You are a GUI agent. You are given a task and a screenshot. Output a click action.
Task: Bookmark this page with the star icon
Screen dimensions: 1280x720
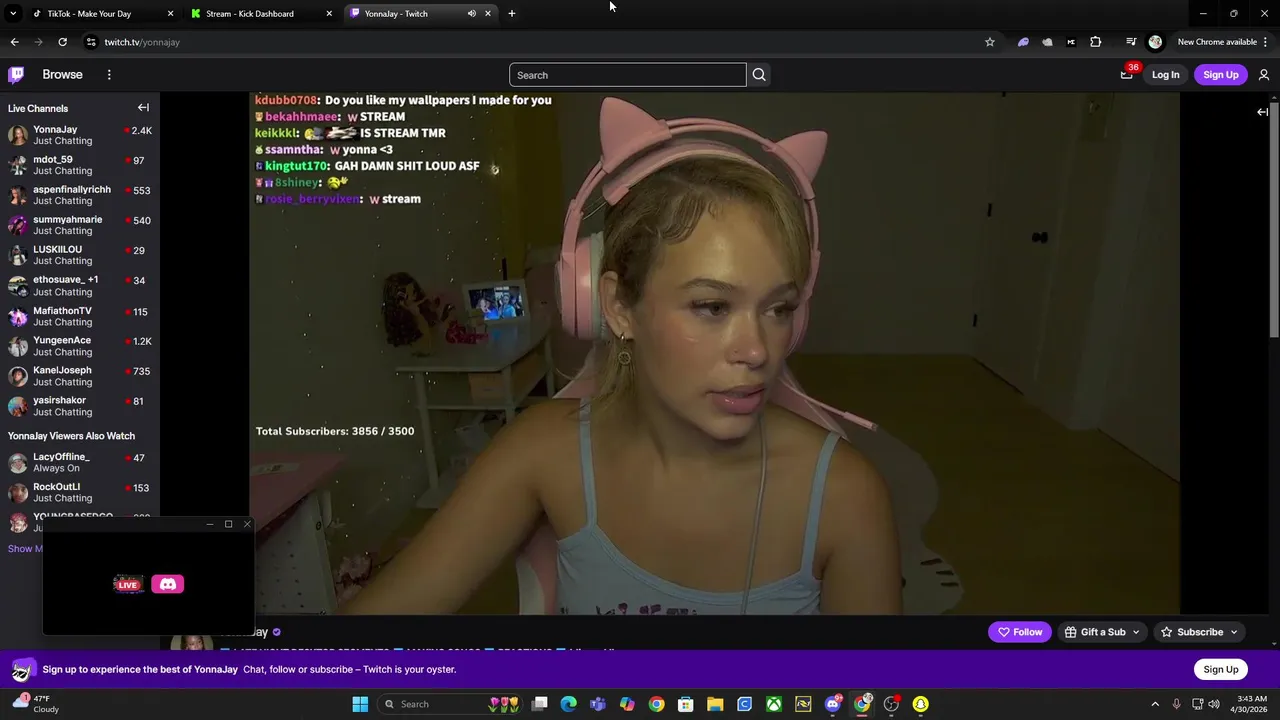(990, 42)
